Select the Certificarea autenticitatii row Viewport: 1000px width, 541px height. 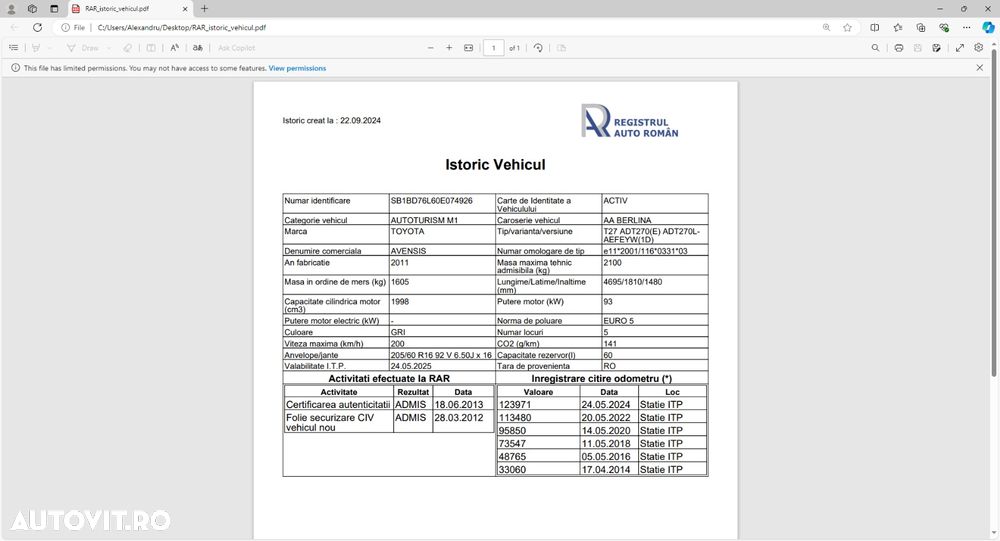click(389, 404)
